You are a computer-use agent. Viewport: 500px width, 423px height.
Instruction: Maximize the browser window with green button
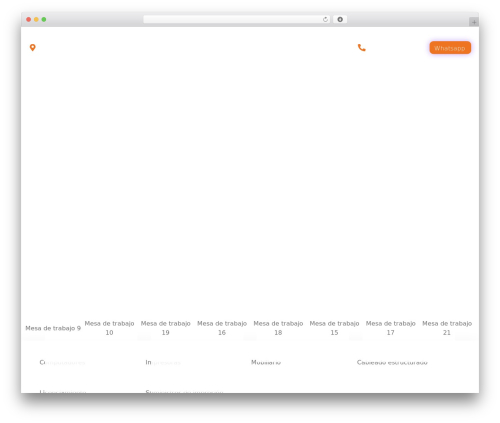point(44,20)
